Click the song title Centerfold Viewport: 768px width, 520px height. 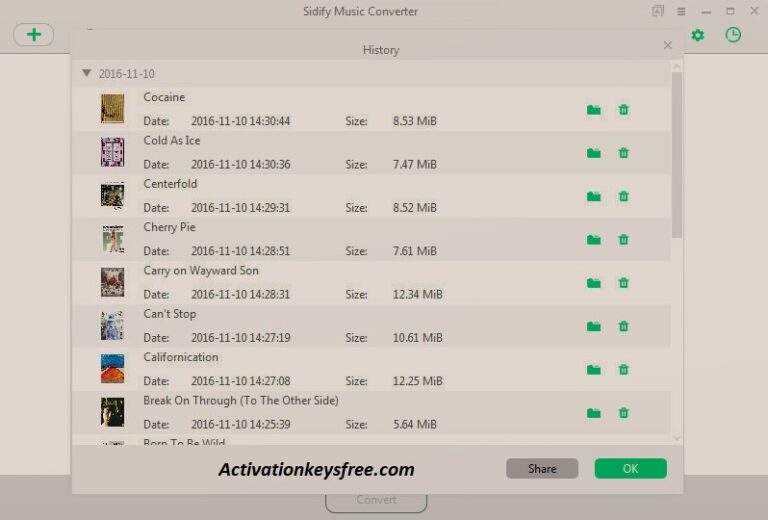[170, 184]
